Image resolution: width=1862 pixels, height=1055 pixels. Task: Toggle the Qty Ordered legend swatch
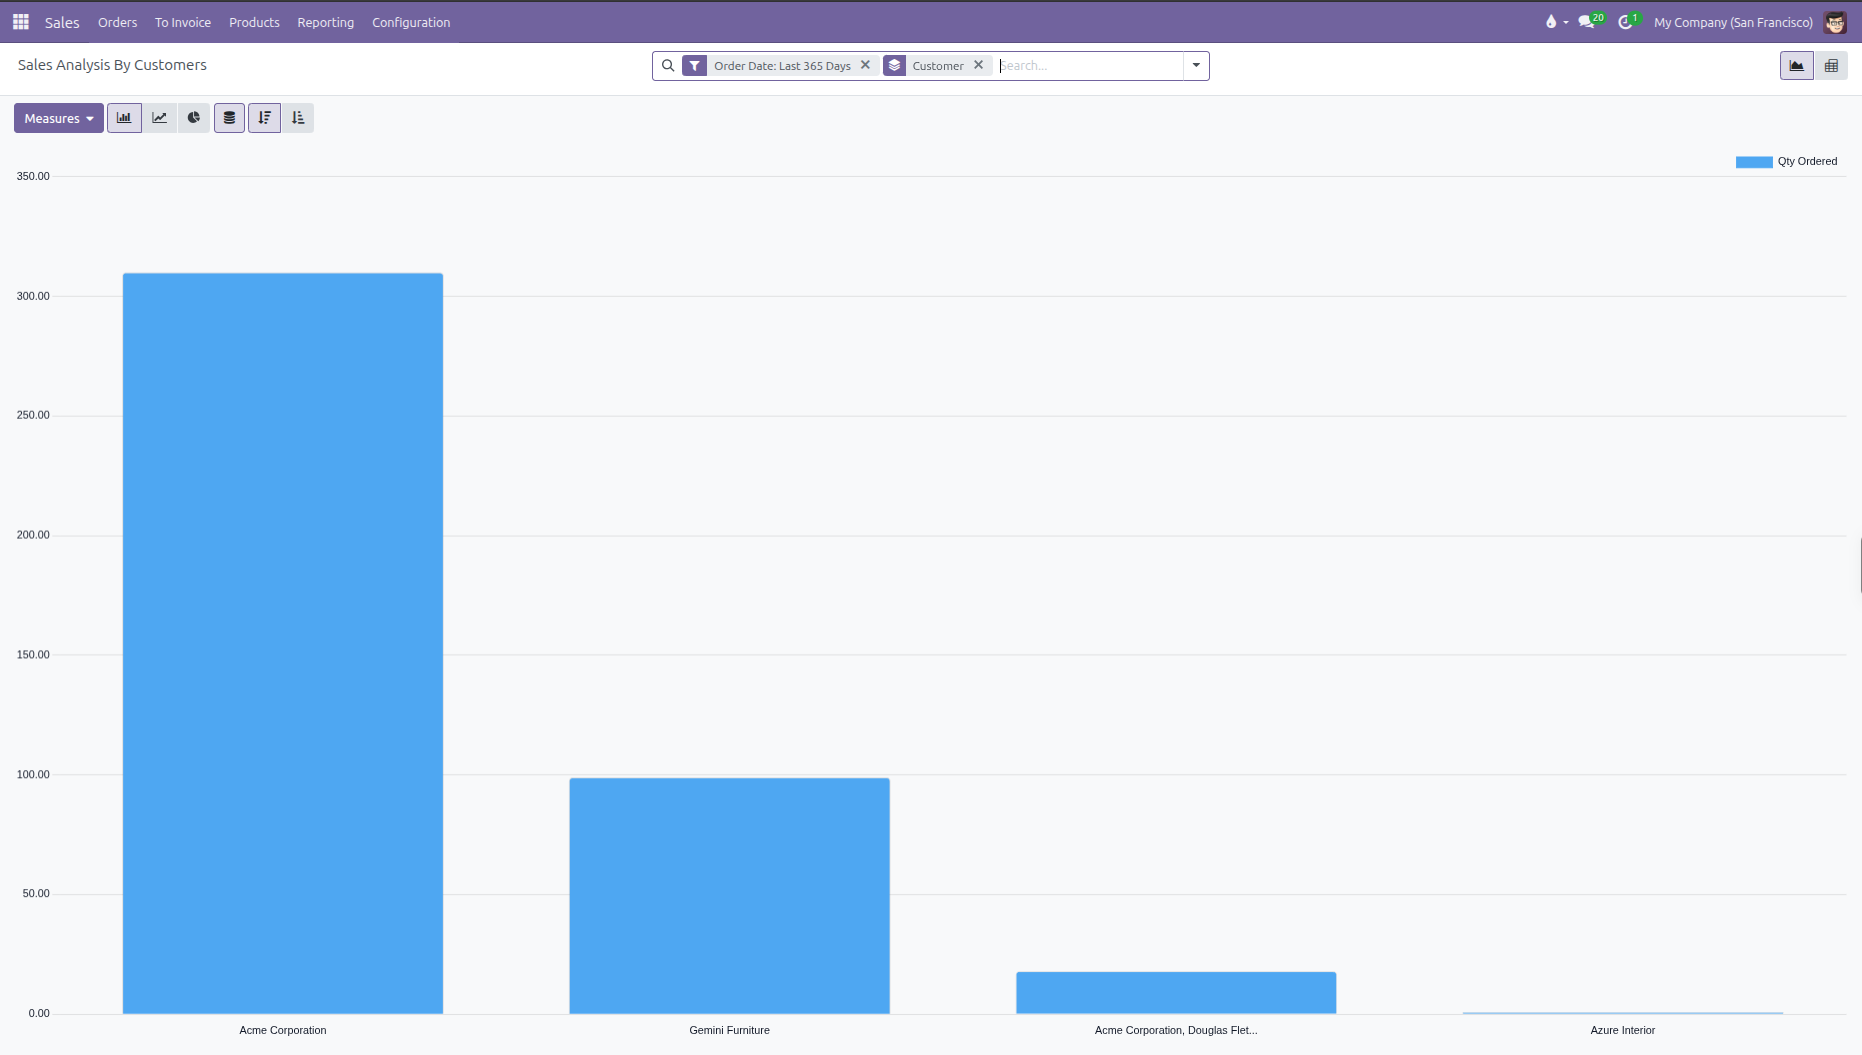point(1754,162)
